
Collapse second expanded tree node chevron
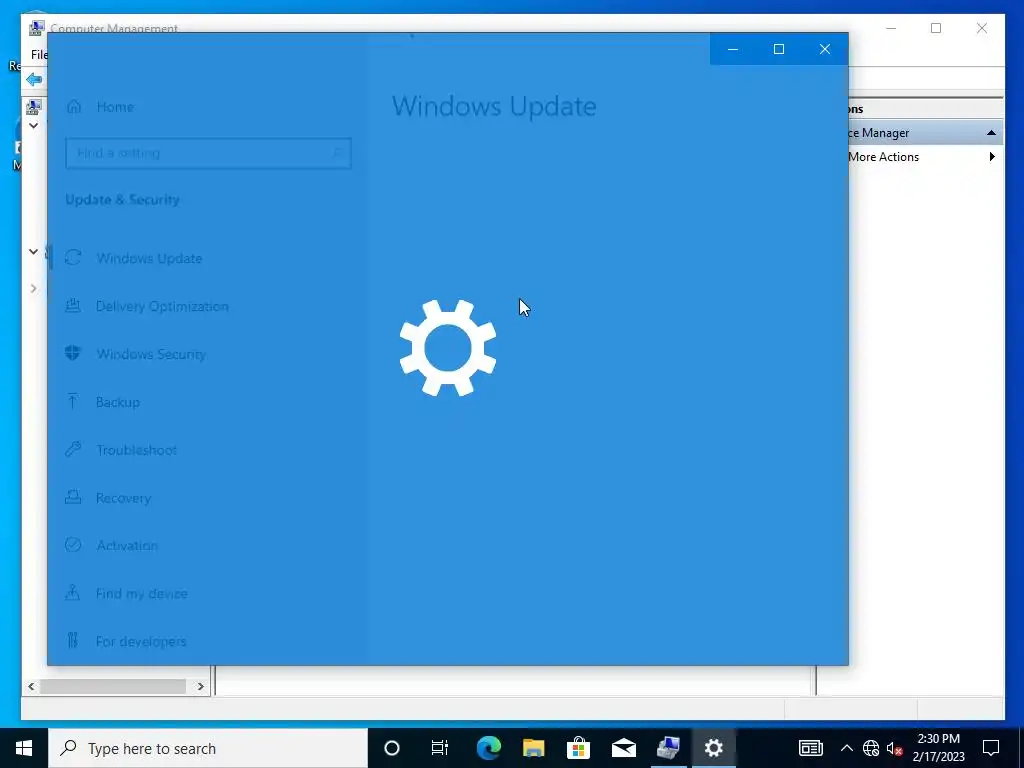pyautogui.click(x=33, y=251)
